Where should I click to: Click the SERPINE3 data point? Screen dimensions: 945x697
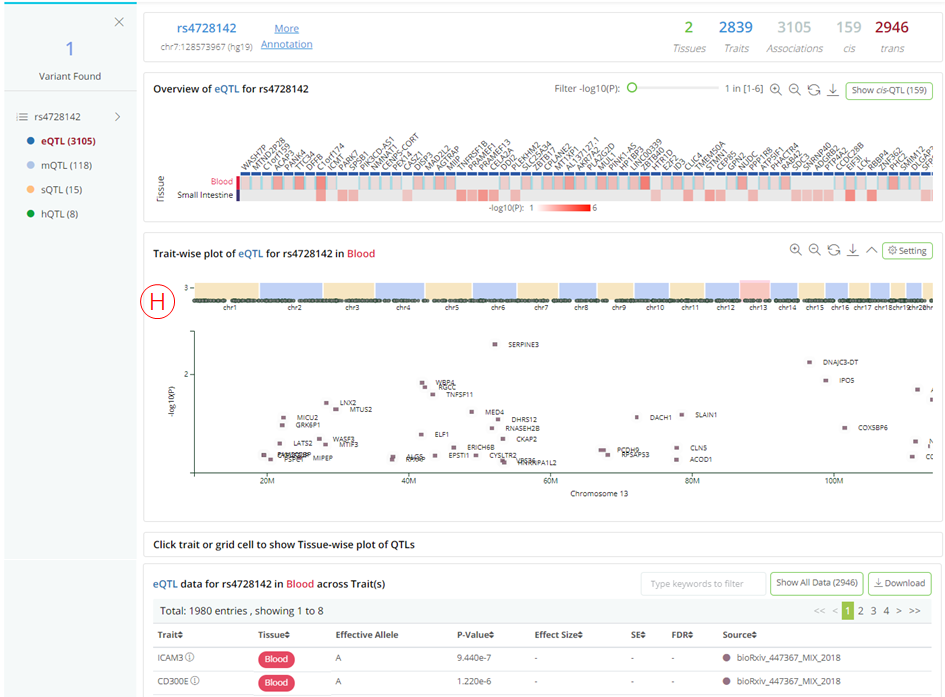495,345
